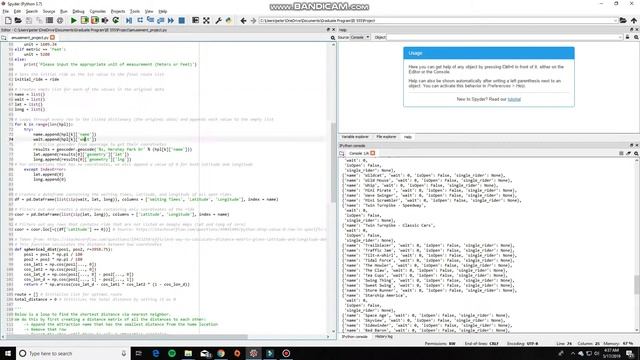The width and height of the screenshot is (640, 360).
Task: Stop debugging with blue square icon
Action: tap(182, 20)
